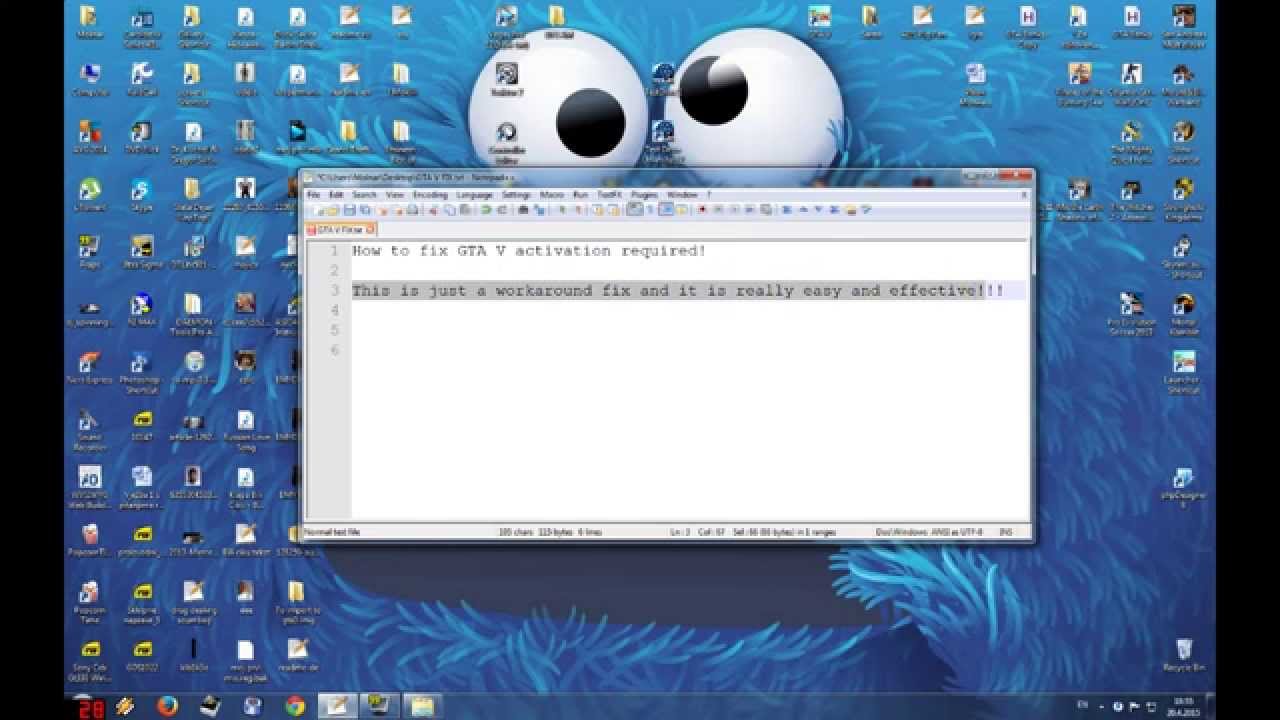The image size is (1280, 720).
Task: Click the Sound Recorder desktop icon
Action: point(89,431)
